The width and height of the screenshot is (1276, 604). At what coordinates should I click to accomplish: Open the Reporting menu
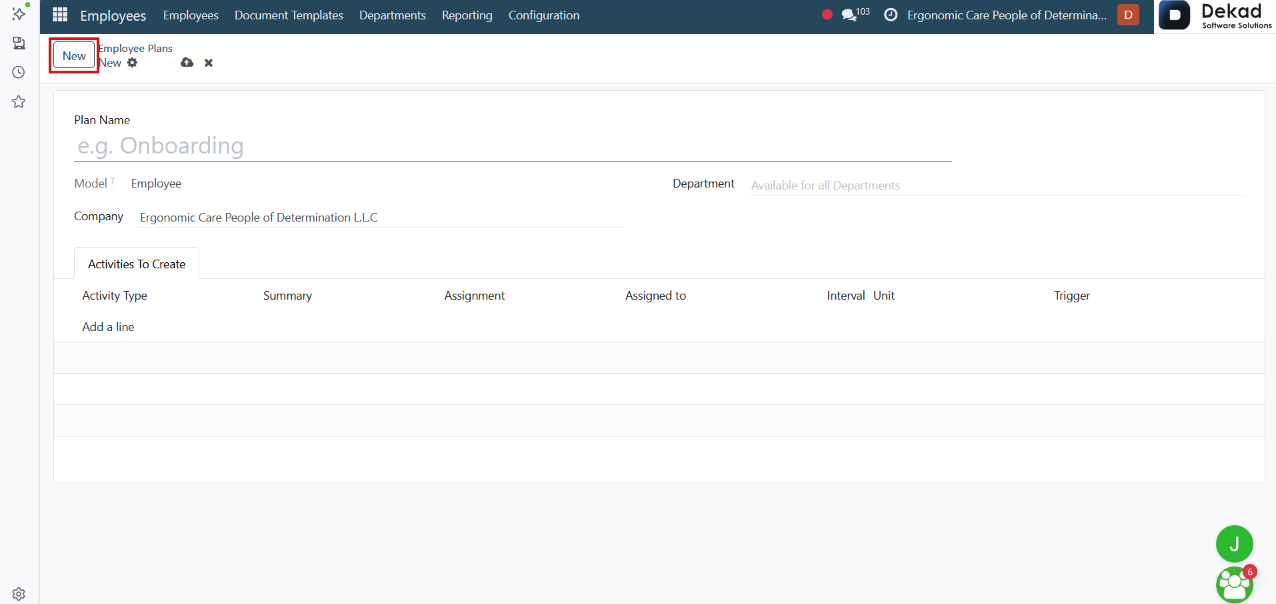[467, 15]
